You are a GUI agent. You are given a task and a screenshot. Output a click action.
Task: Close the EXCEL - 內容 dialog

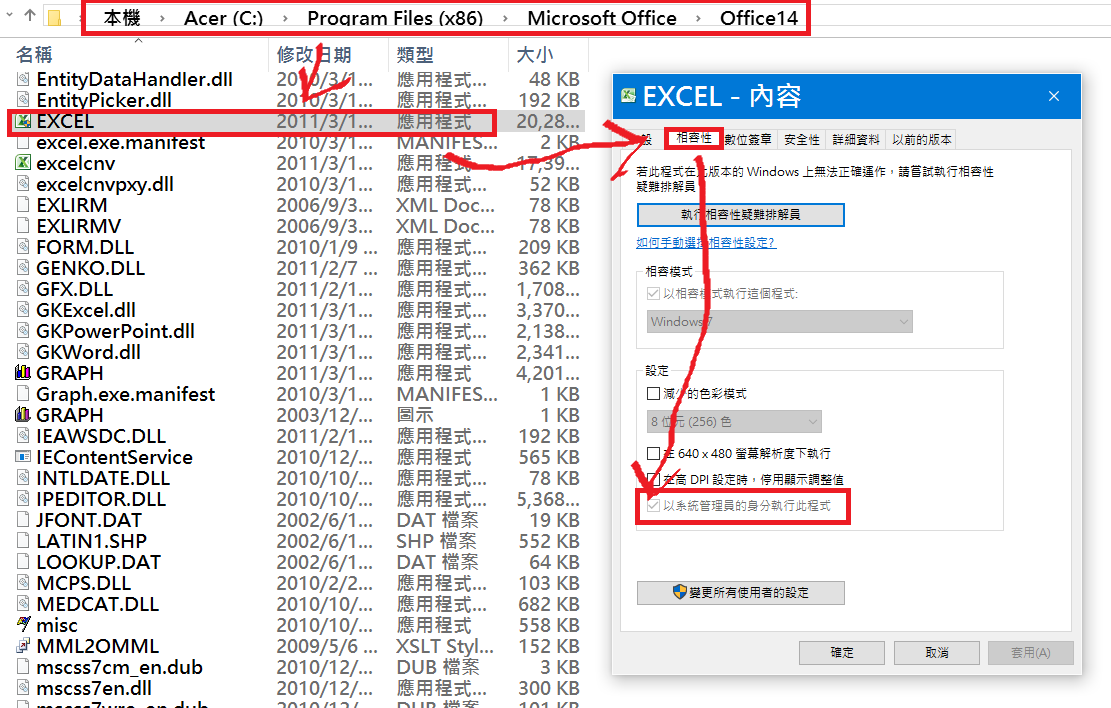tap(1054, 96)
